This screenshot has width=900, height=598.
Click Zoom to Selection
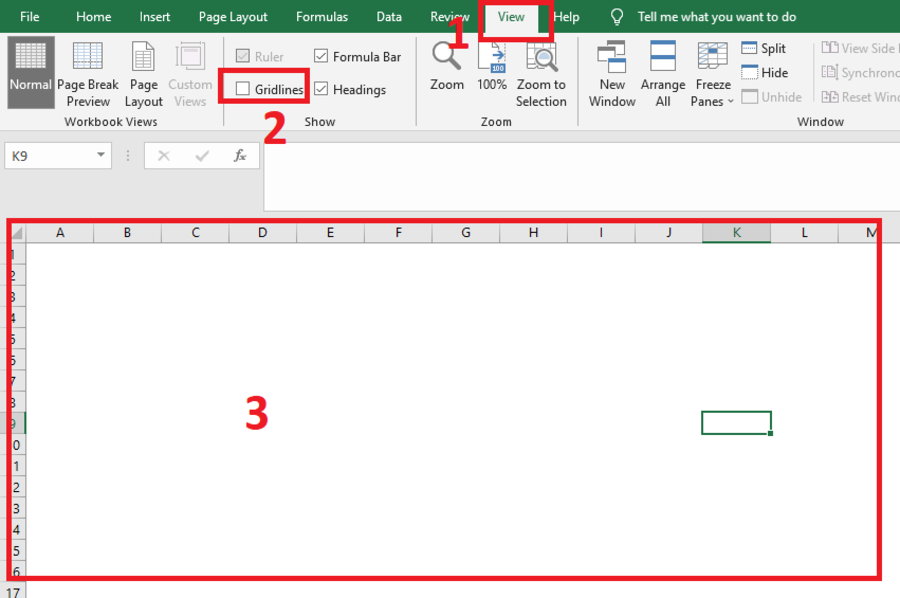(541, 75)
